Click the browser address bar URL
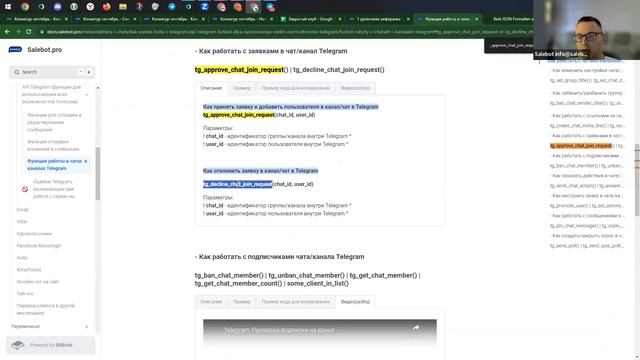 point(286,31)
